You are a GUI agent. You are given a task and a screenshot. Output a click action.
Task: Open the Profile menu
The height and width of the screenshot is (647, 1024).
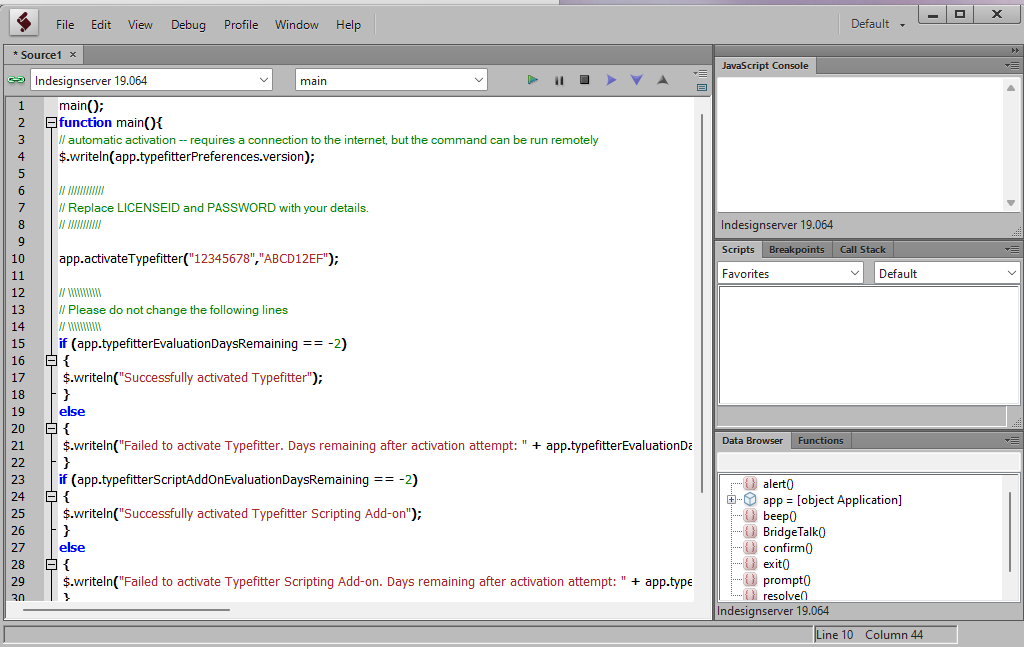point(241,25)
